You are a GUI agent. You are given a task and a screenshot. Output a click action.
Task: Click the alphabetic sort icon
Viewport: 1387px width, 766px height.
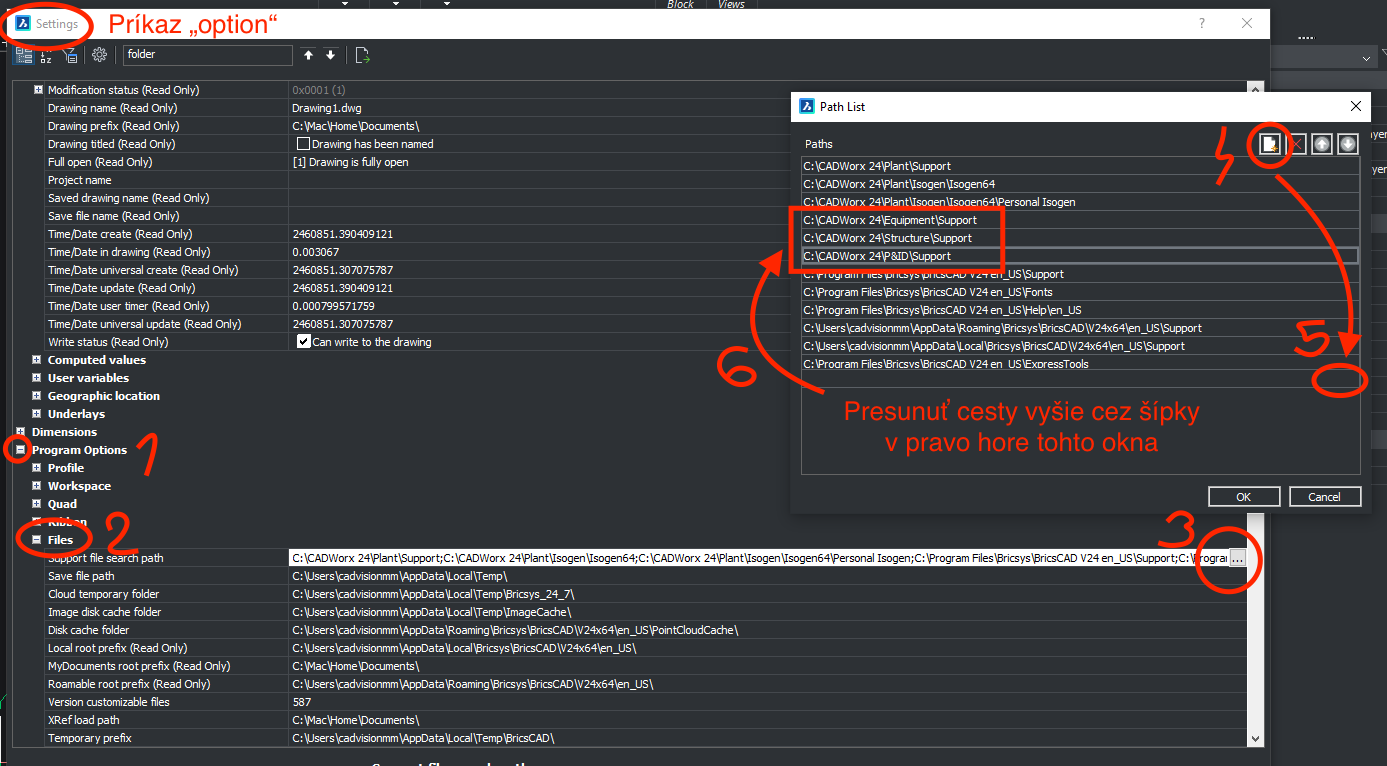pyautogui.click(x=46, y=55)
